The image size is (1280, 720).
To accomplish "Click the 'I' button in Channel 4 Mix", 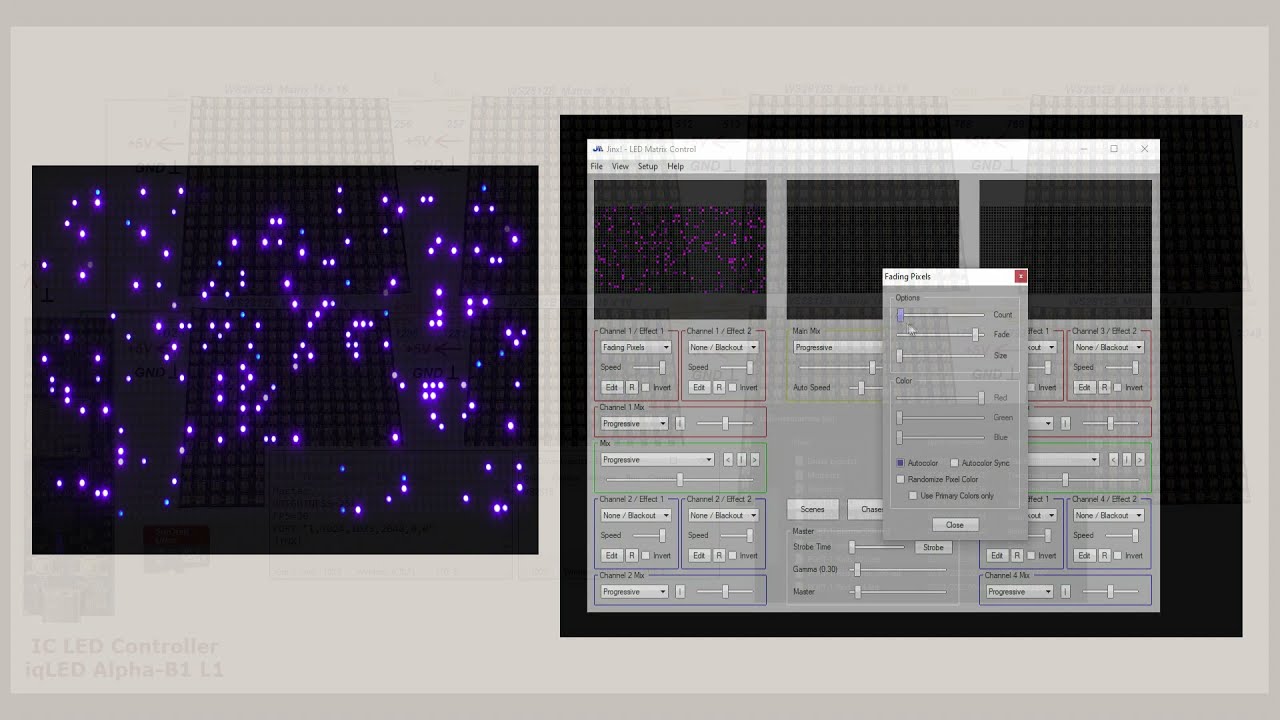I will click(x=1065, y=592).
